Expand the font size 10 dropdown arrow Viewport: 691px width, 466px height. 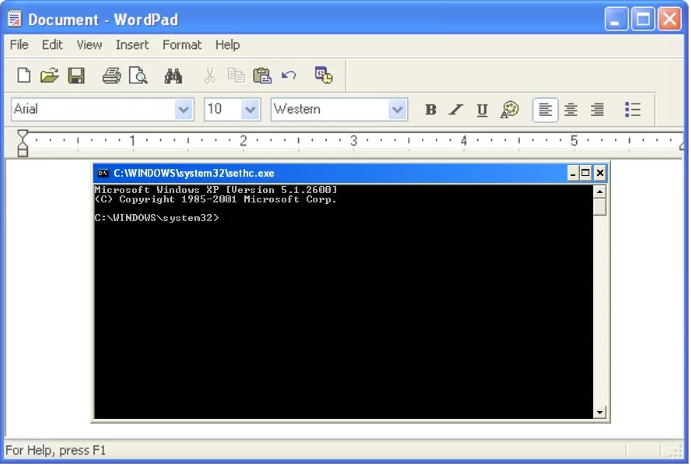coord(250,110)
